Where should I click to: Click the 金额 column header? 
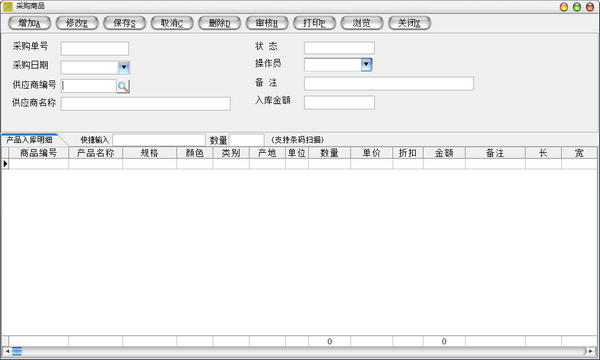[x=444, y=153]
